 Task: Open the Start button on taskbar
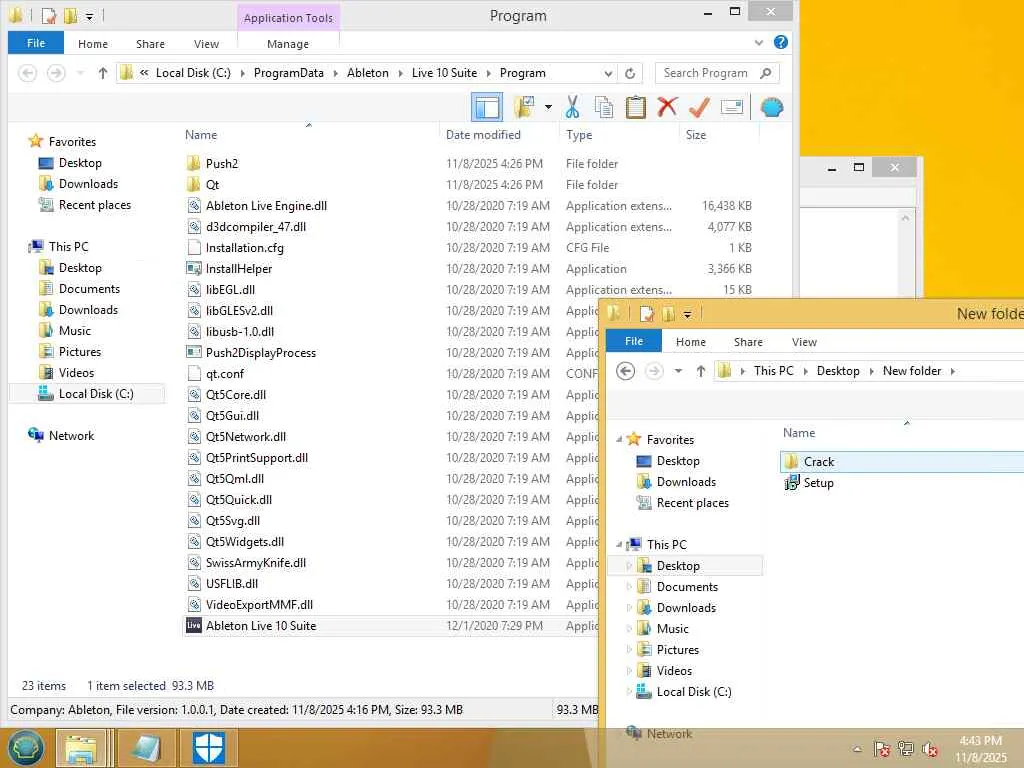click(25, 748)
